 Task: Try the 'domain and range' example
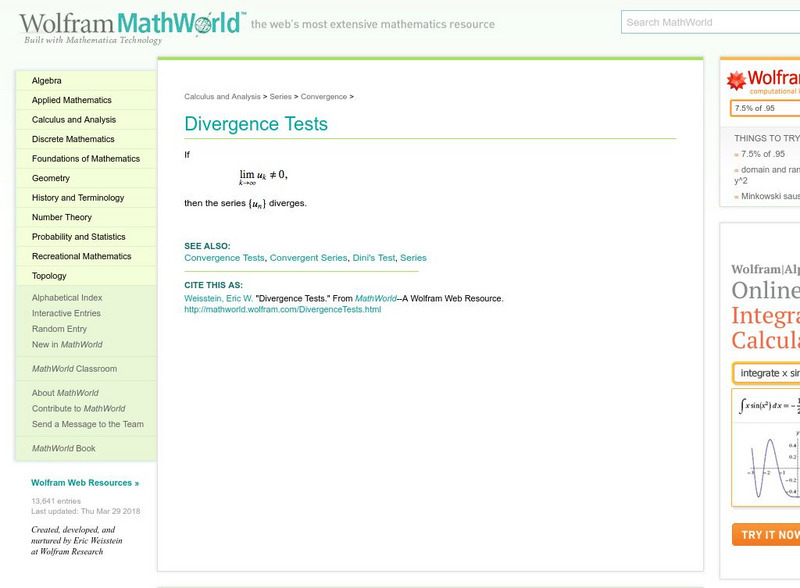pos(767,175)
